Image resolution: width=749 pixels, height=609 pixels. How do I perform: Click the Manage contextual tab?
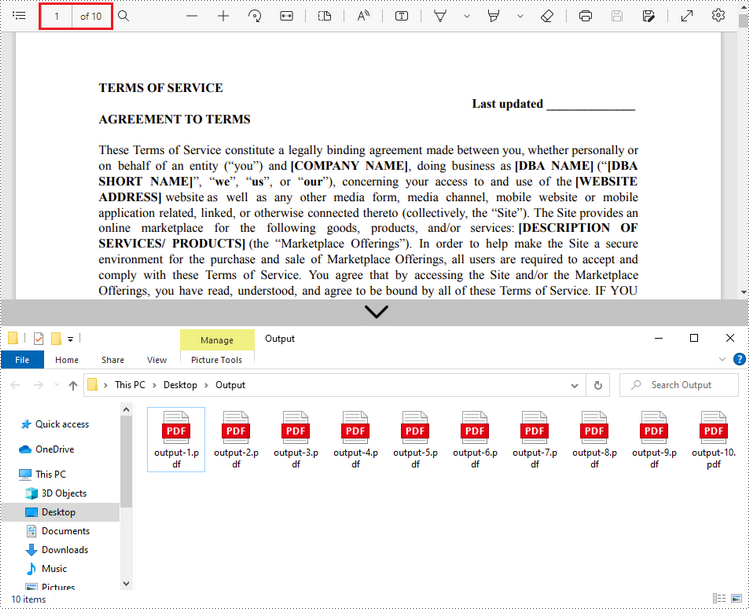pyautogui.click(x=217, y=340)
